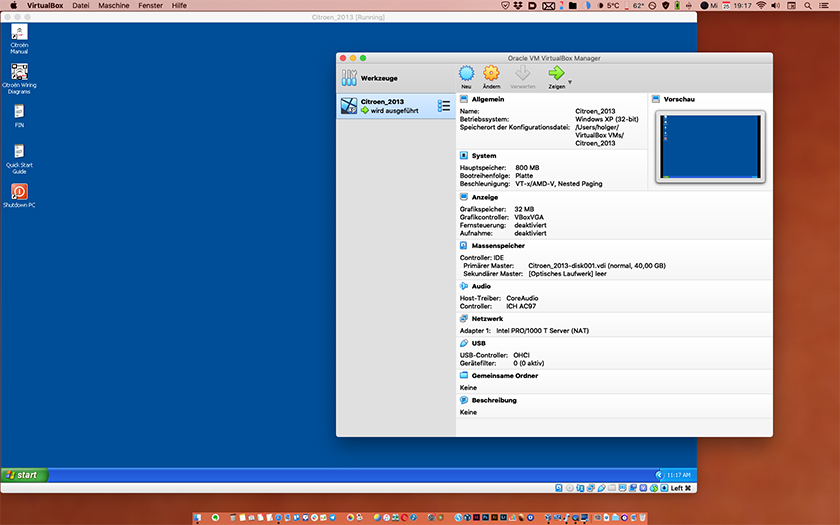
Task: Open the Notification Center list icon
Action: (824, 5)
